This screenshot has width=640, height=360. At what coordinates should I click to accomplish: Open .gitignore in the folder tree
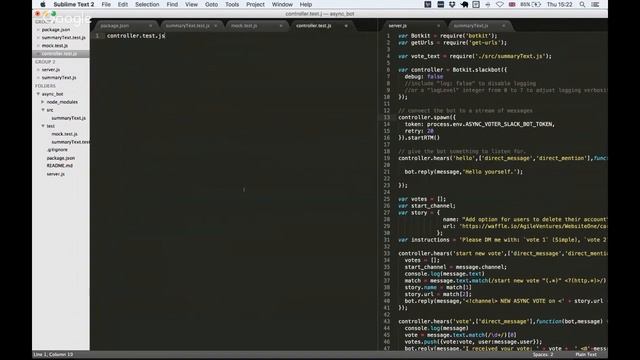[57, 150]
